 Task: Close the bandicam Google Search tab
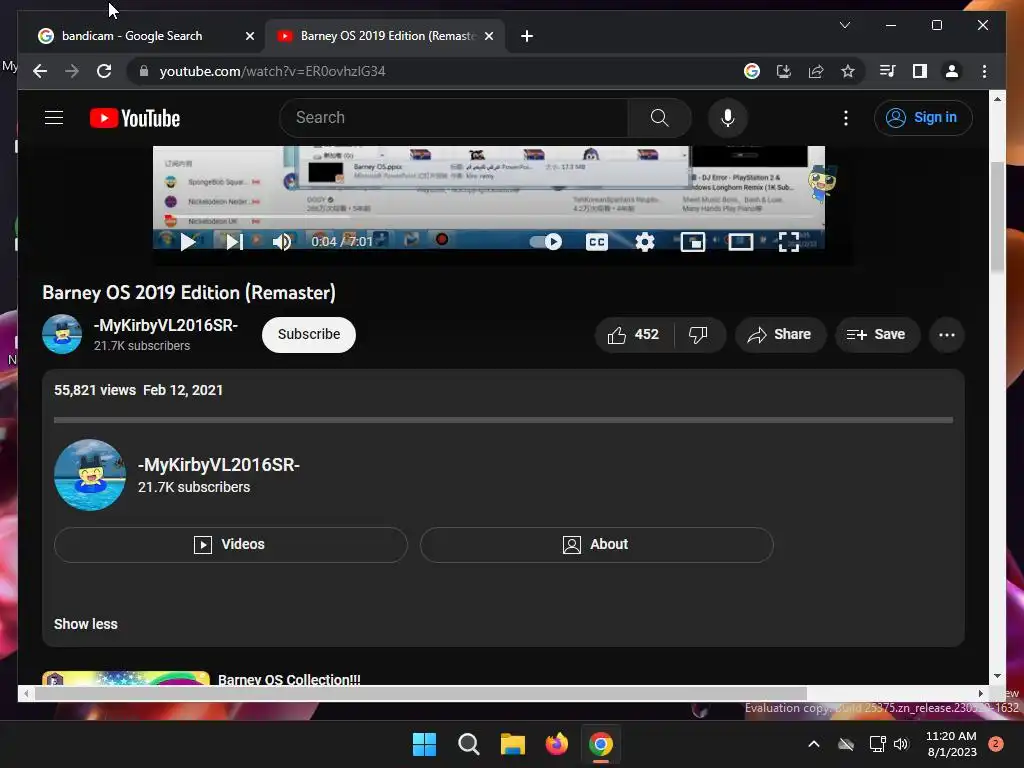click(x=249, y=37)
